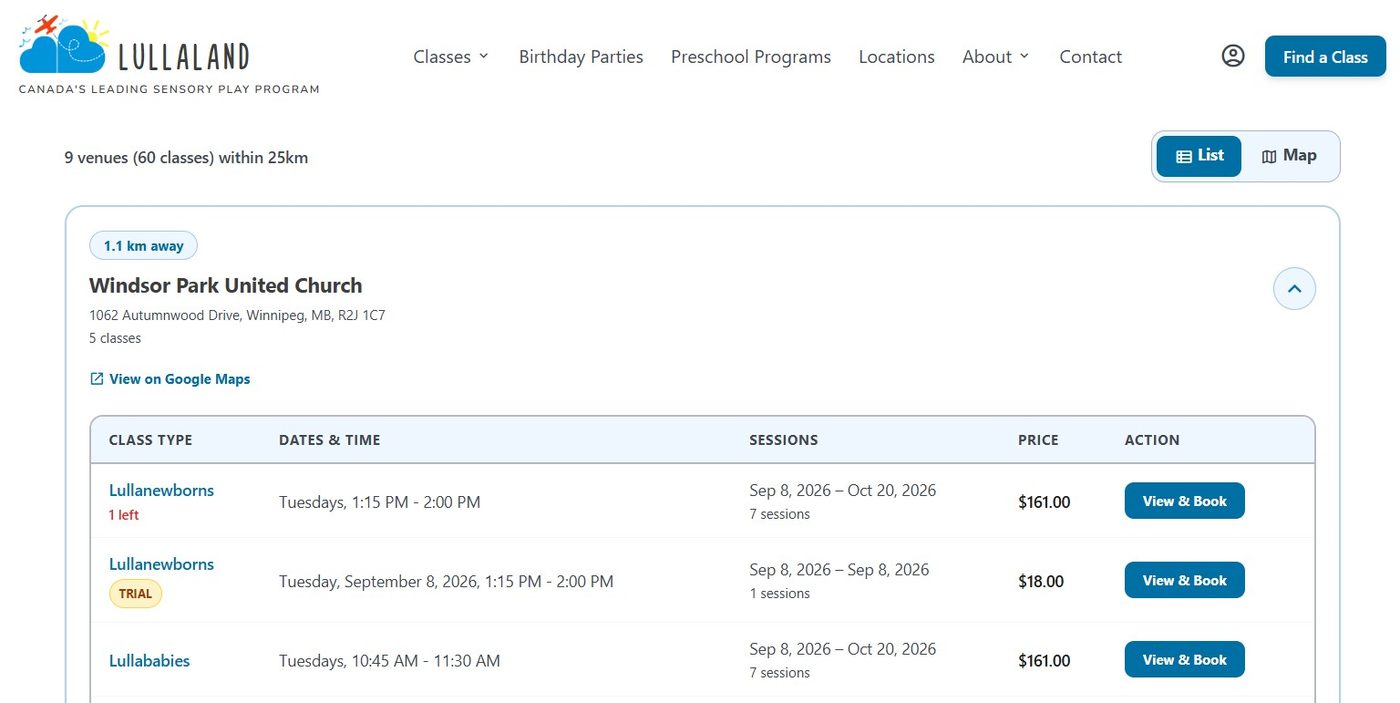The height and width of the screenshot is (703, 1400).
Task: Open the user account icon
Action: click(x=1233, y=56)
